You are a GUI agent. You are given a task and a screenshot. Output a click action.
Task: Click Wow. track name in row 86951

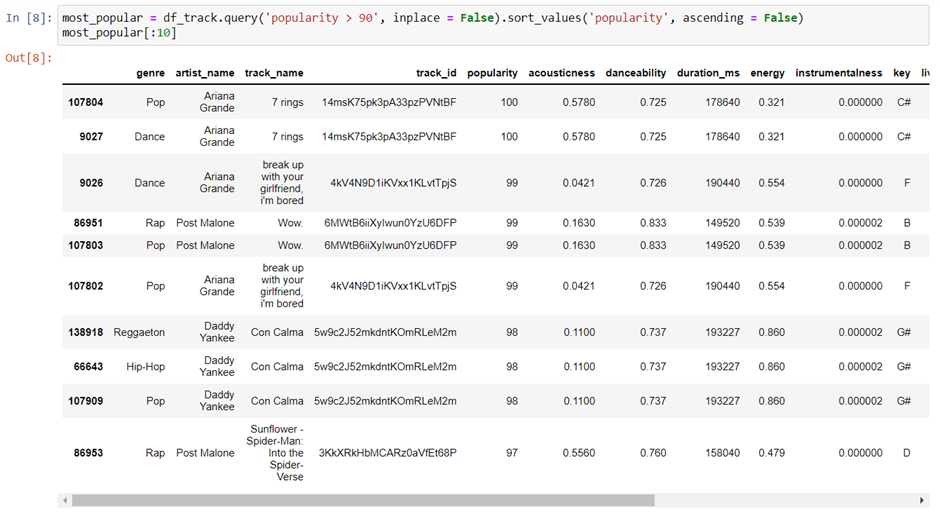pyautogui.click(x=290, y=223)
